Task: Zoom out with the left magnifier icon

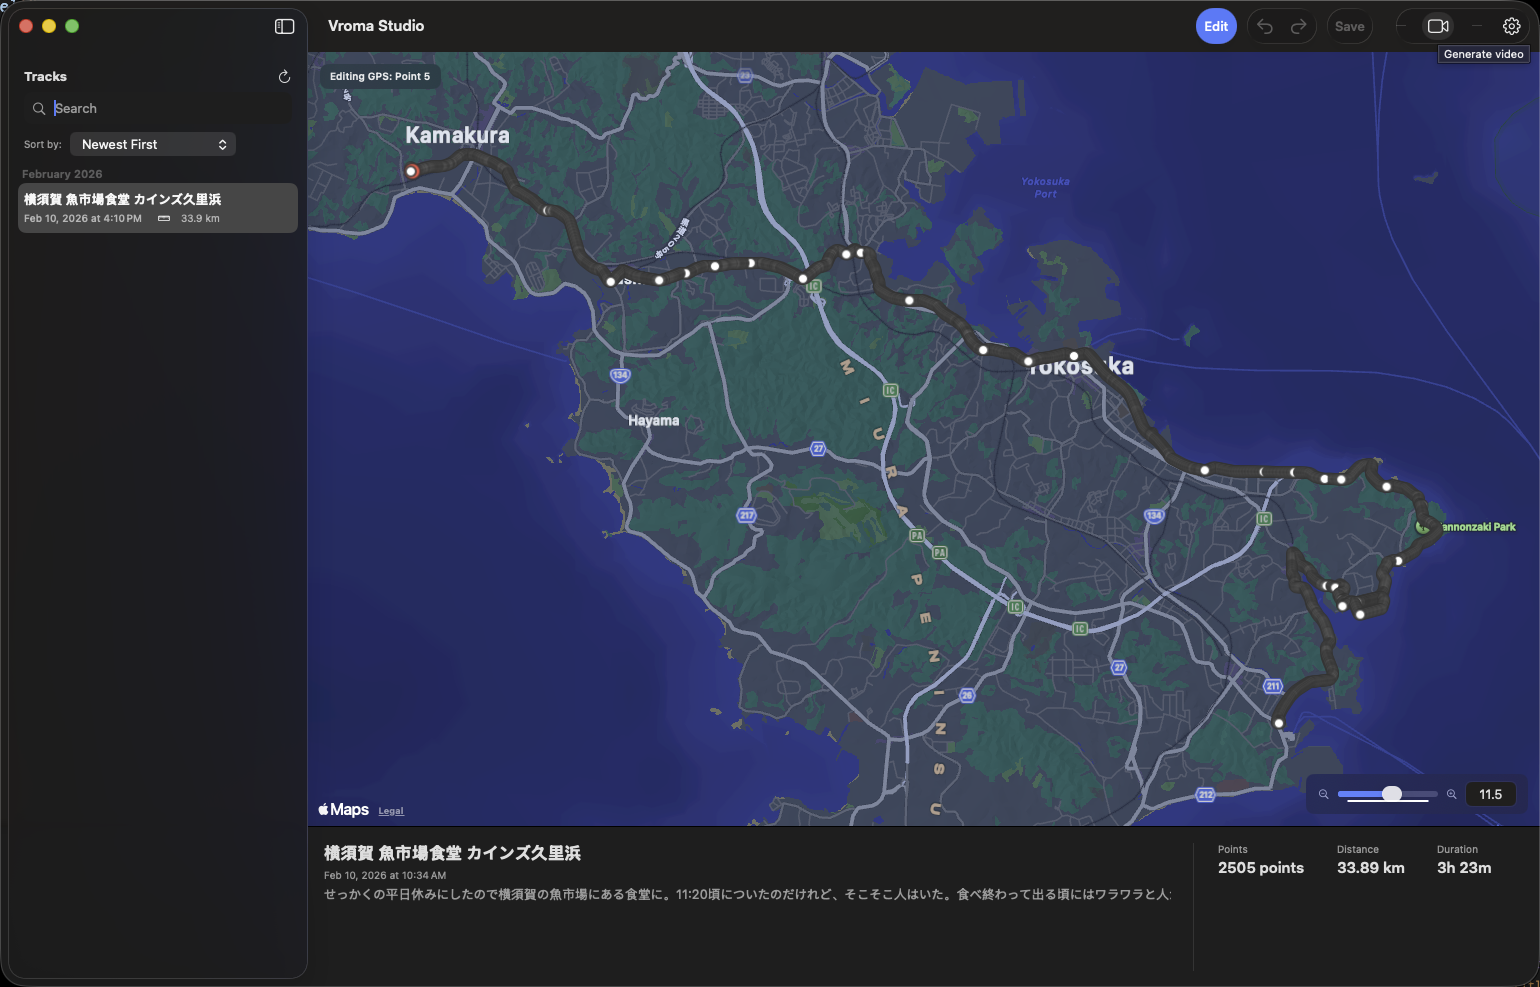Action: tap(1323, 794)
